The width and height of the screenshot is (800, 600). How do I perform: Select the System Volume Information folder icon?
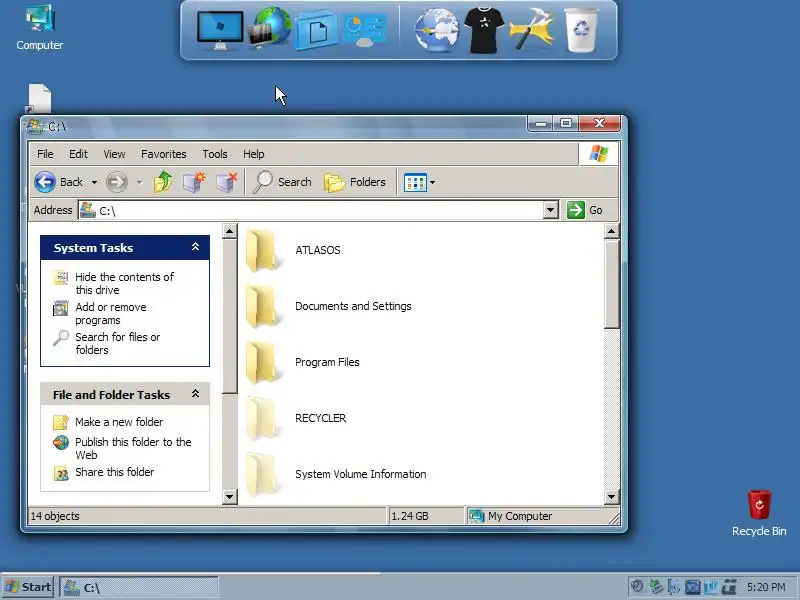pyautogui.click(x=261, y=474)
